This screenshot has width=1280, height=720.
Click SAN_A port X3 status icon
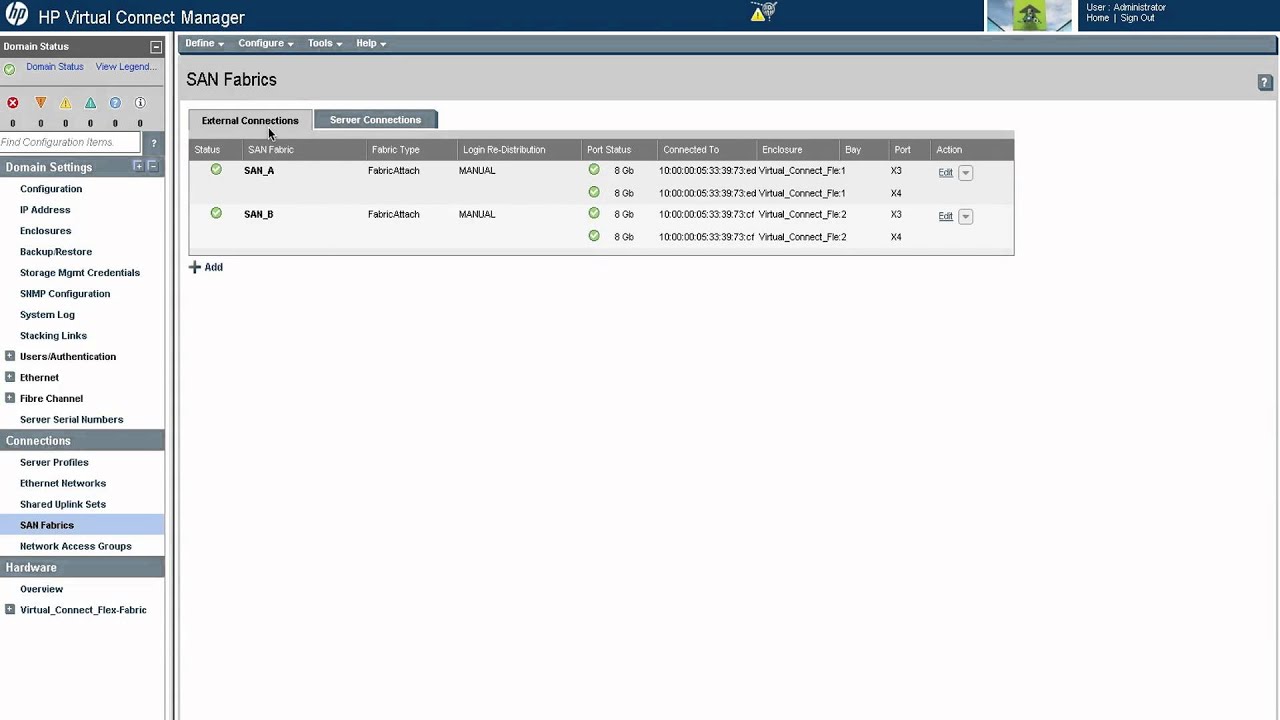tap(594, 170)
